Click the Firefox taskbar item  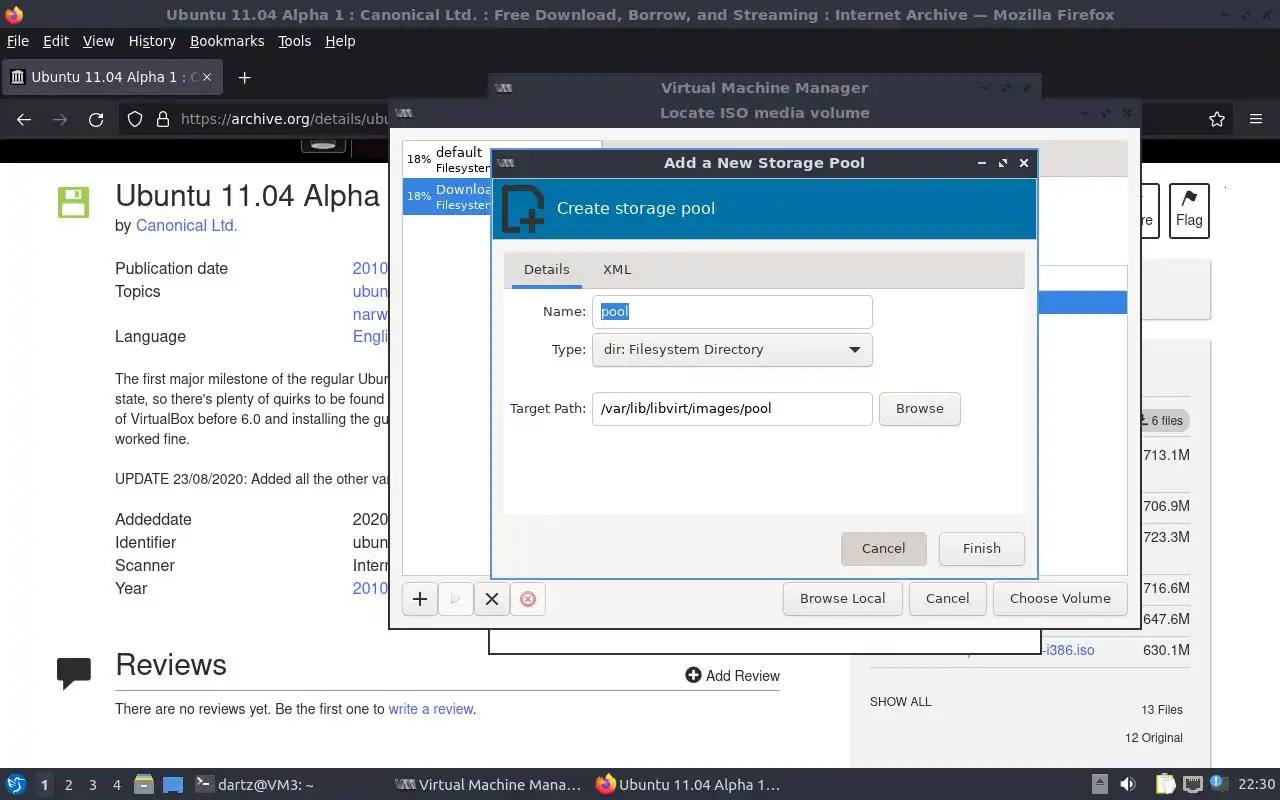(x=689, y=785)
